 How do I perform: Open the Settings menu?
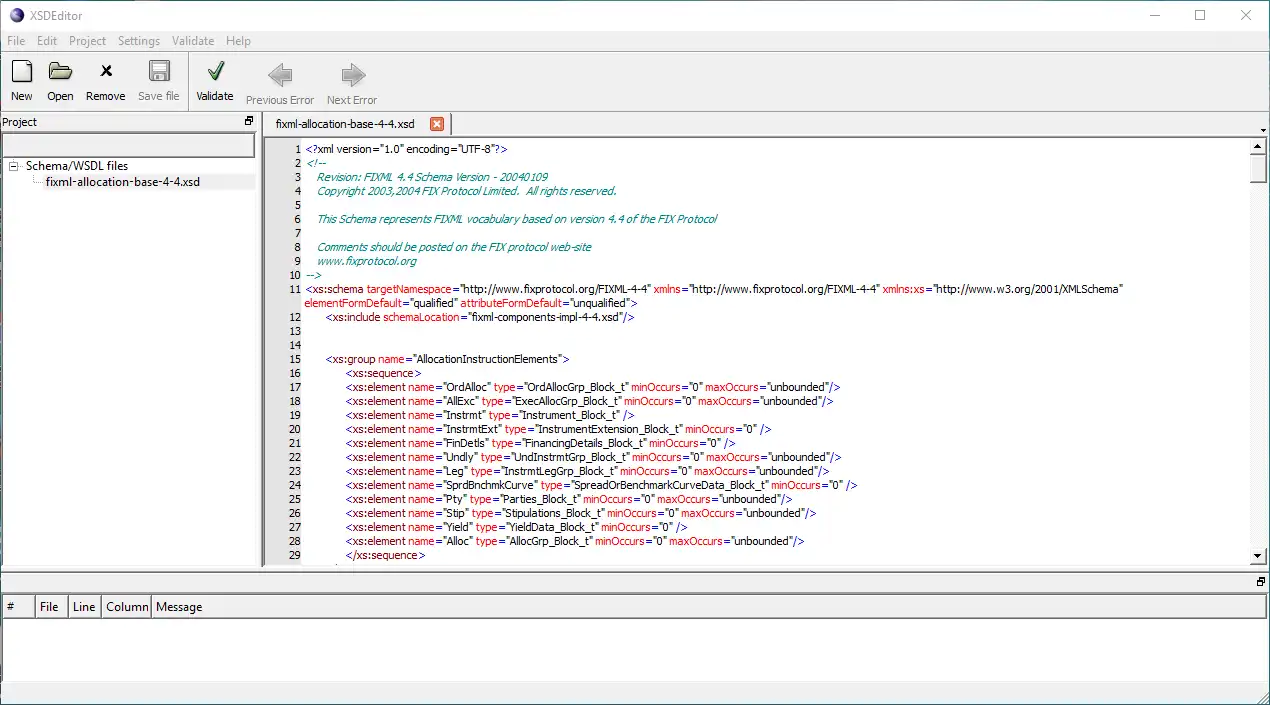point(139,41)
